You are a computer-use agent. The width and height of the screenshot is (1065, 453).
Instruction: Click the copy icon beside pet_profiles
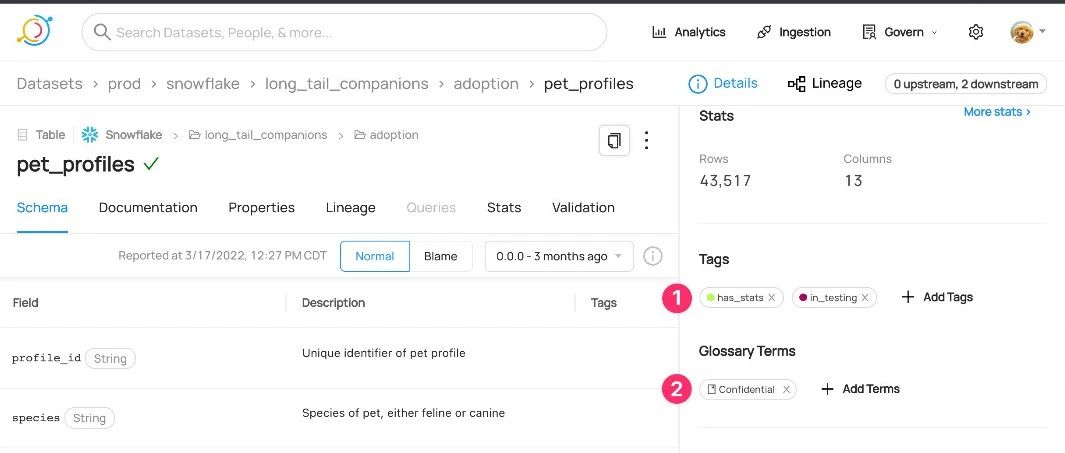(614, 141)
